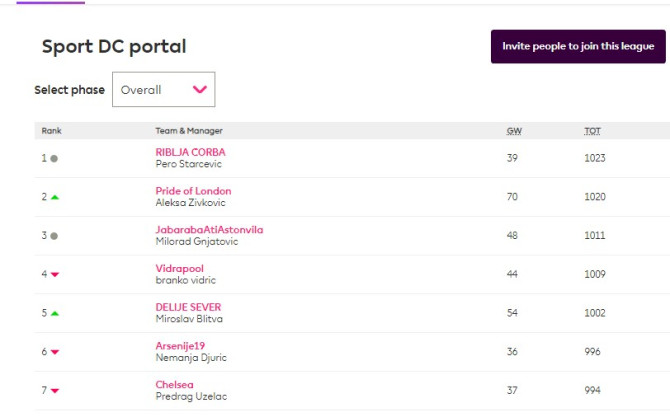
Task: Click the pink chevron in phase dropdown
Action: (199, 90)
